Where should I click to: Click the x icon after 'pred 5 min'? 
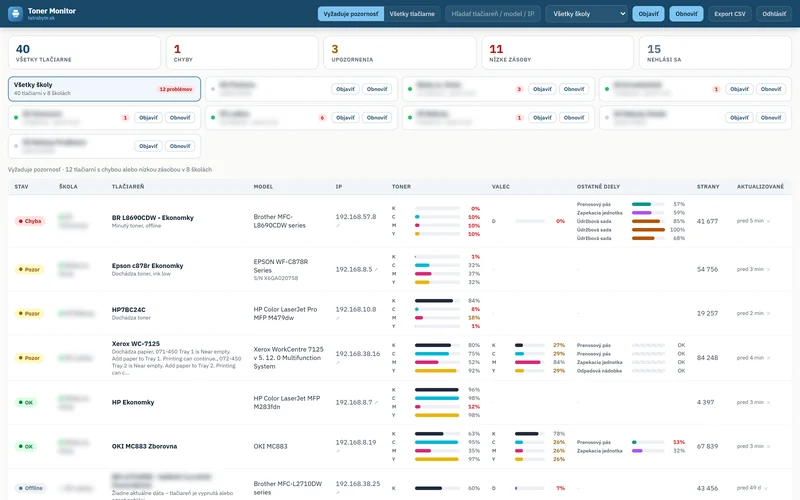click(x=768, y=221)
